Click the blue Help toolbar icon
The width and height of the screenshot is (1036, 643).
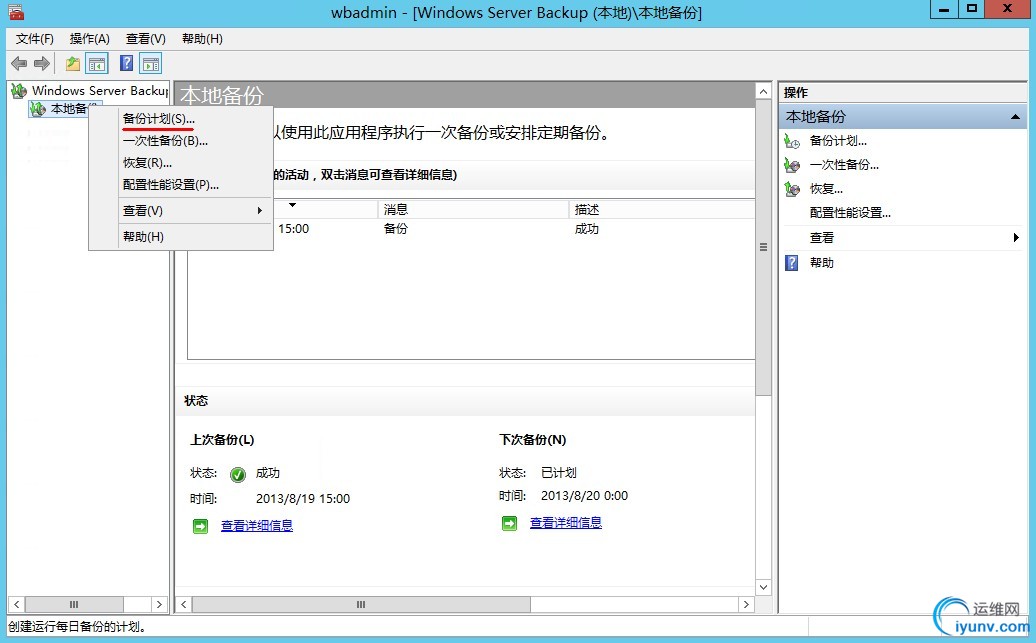coord(126,63)
